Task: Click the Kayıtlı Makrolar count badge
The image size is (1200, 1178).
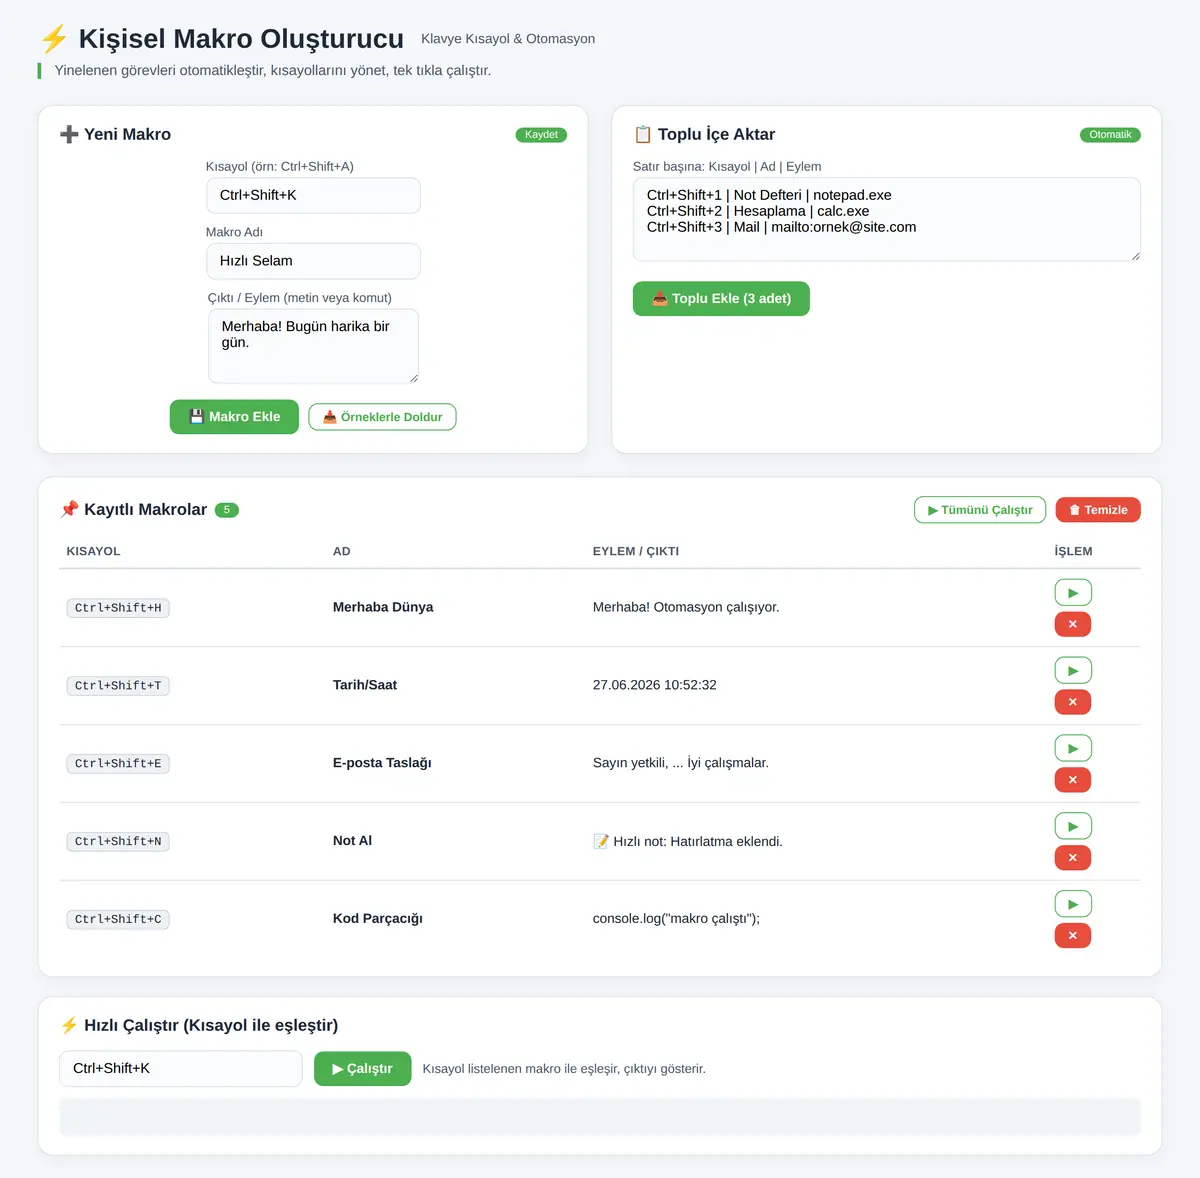Action: click(x=227, y=510)
